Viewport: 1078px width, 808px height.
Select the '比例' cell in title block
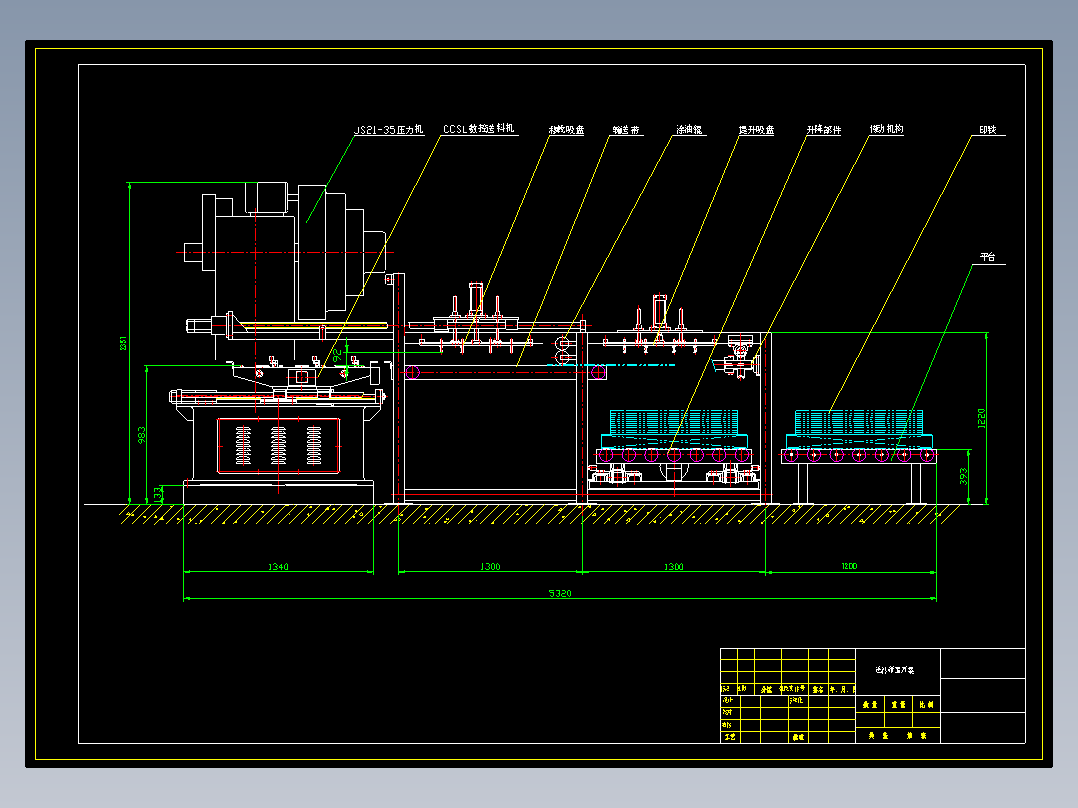tap(926, 705)
